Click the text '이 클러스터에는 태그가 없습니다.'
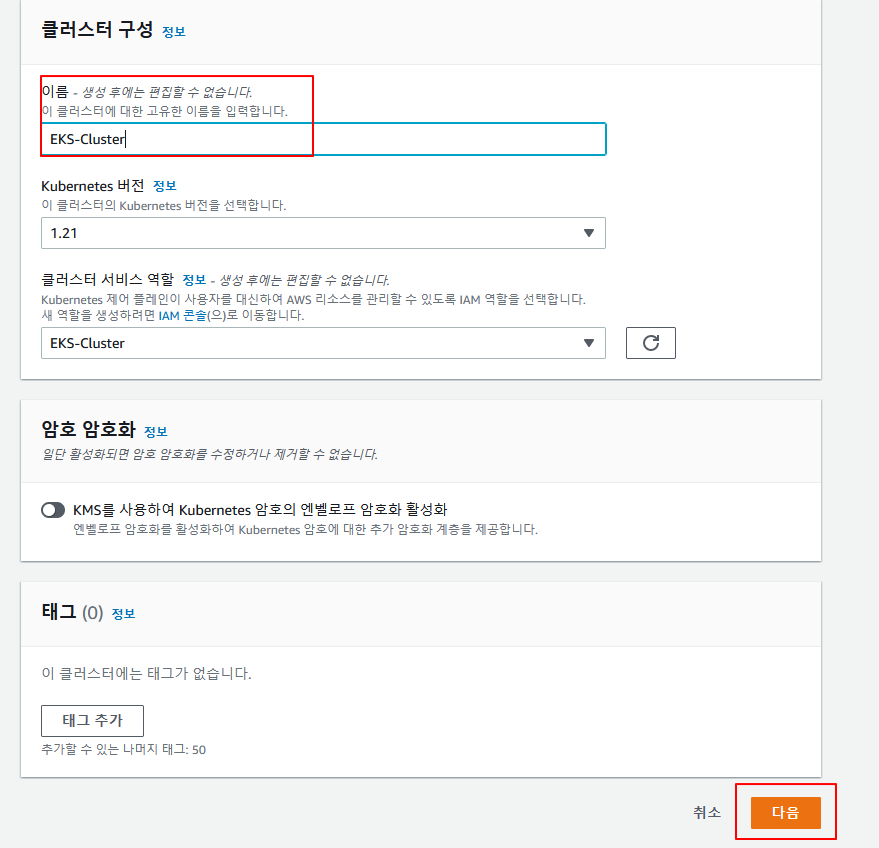This screenshot has width=879, height=848. pos(146,673)
